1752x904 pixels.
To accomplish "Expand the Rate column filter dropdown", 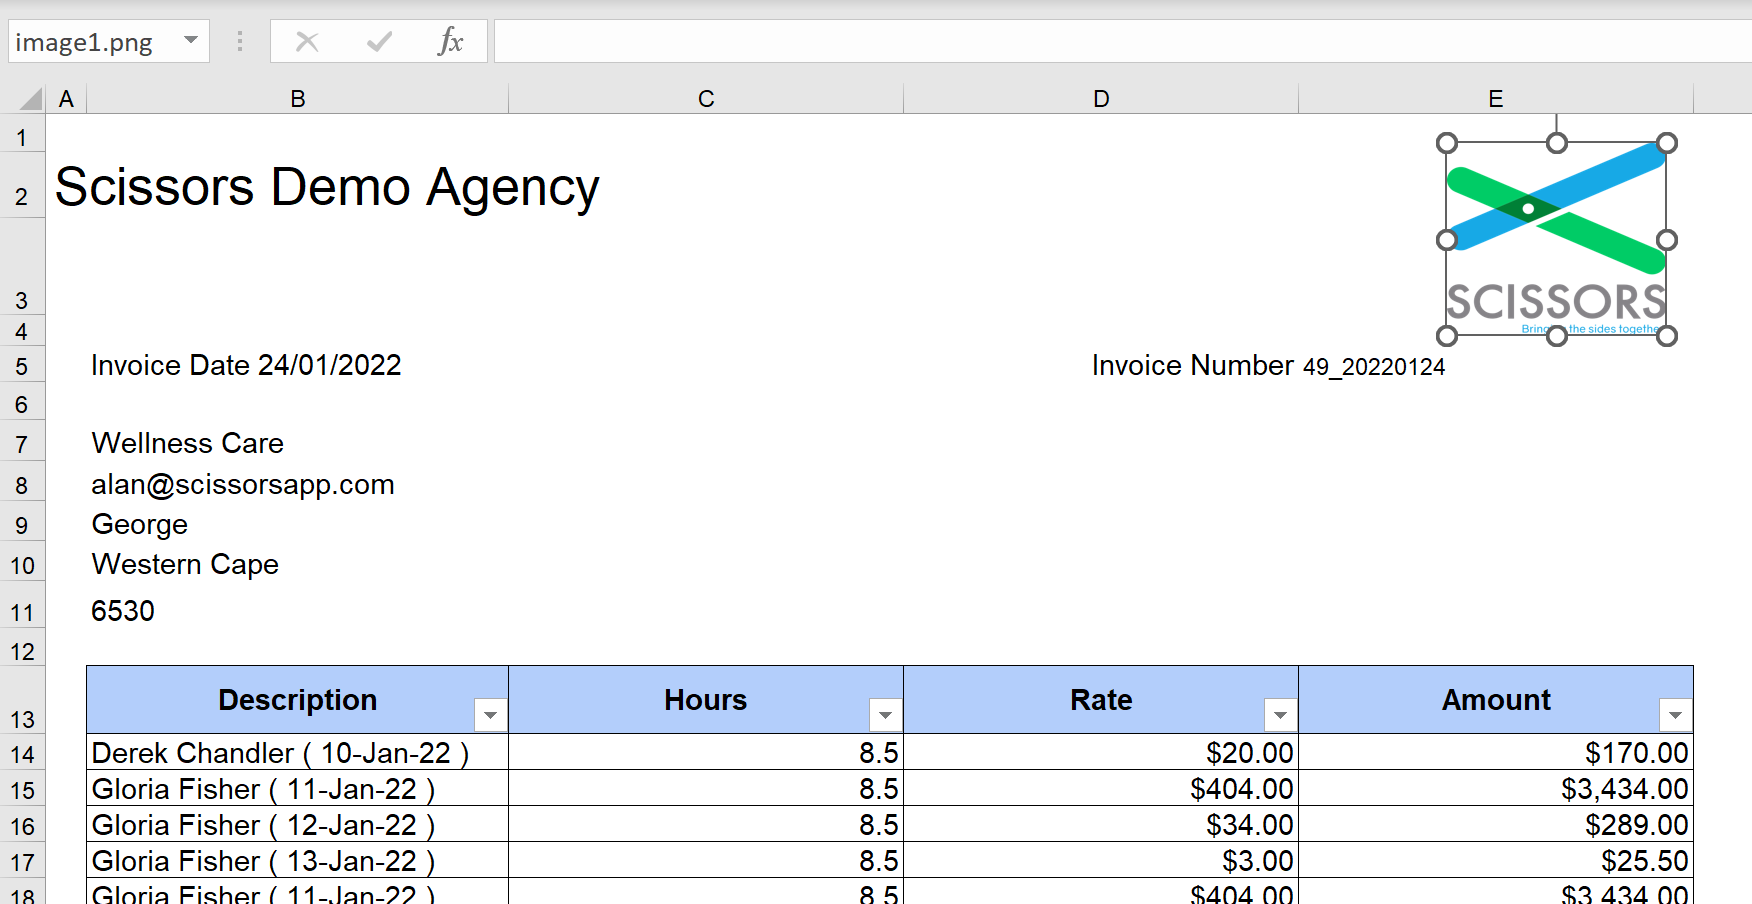I will click(1280, 715).
